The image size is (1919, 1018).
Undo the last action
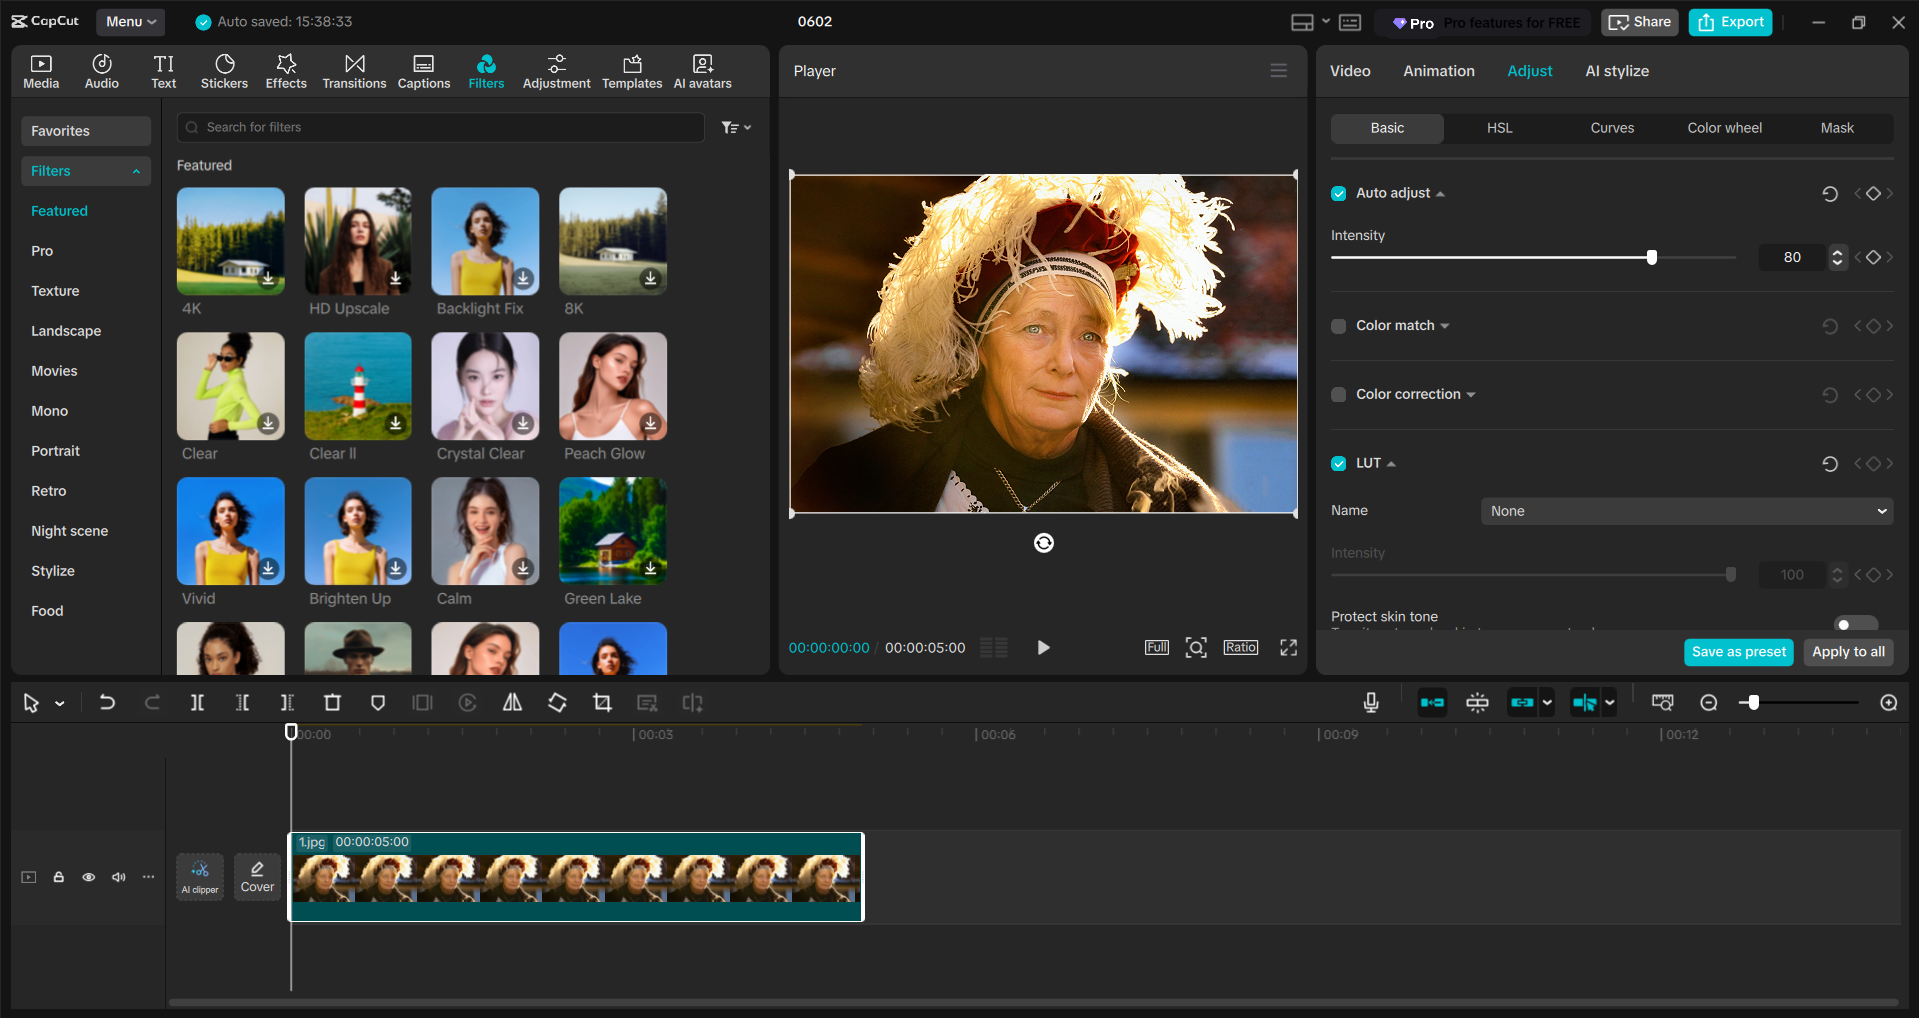tap(107, 702)
